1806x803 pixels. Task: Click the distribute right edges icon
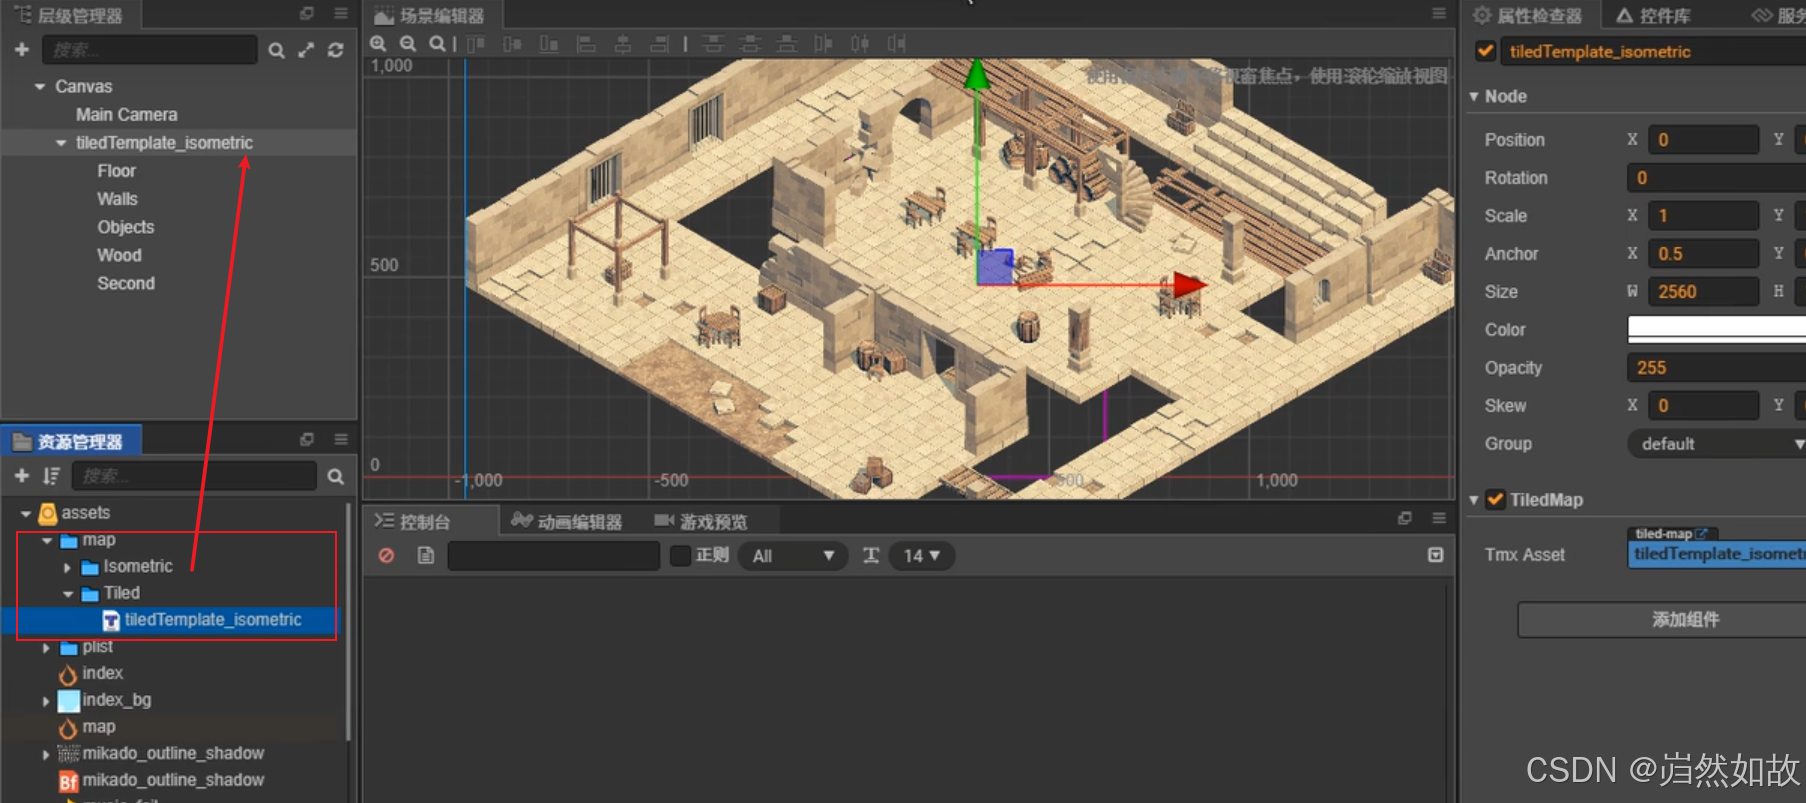pyautogui.click(x=896, y=43)
